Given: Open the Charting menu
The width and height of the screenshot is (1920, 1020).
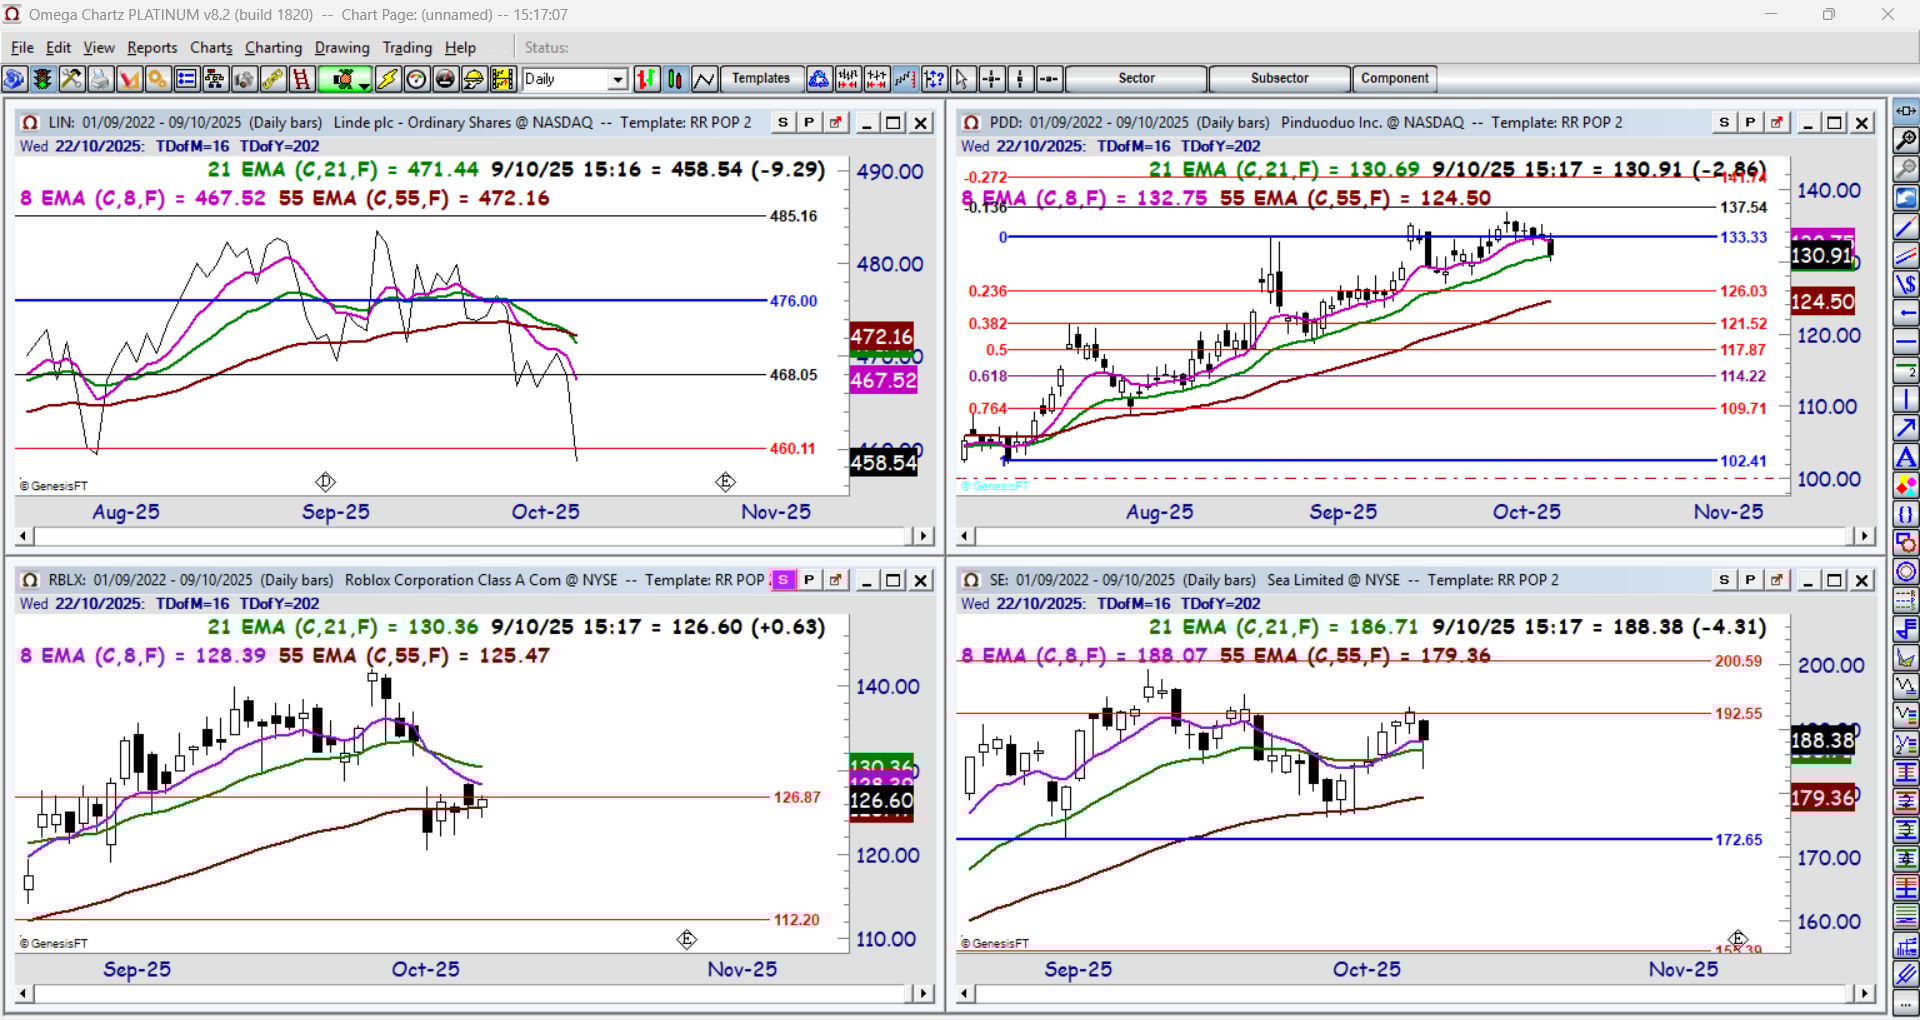Looking at the screenshot, I should 273,47.
